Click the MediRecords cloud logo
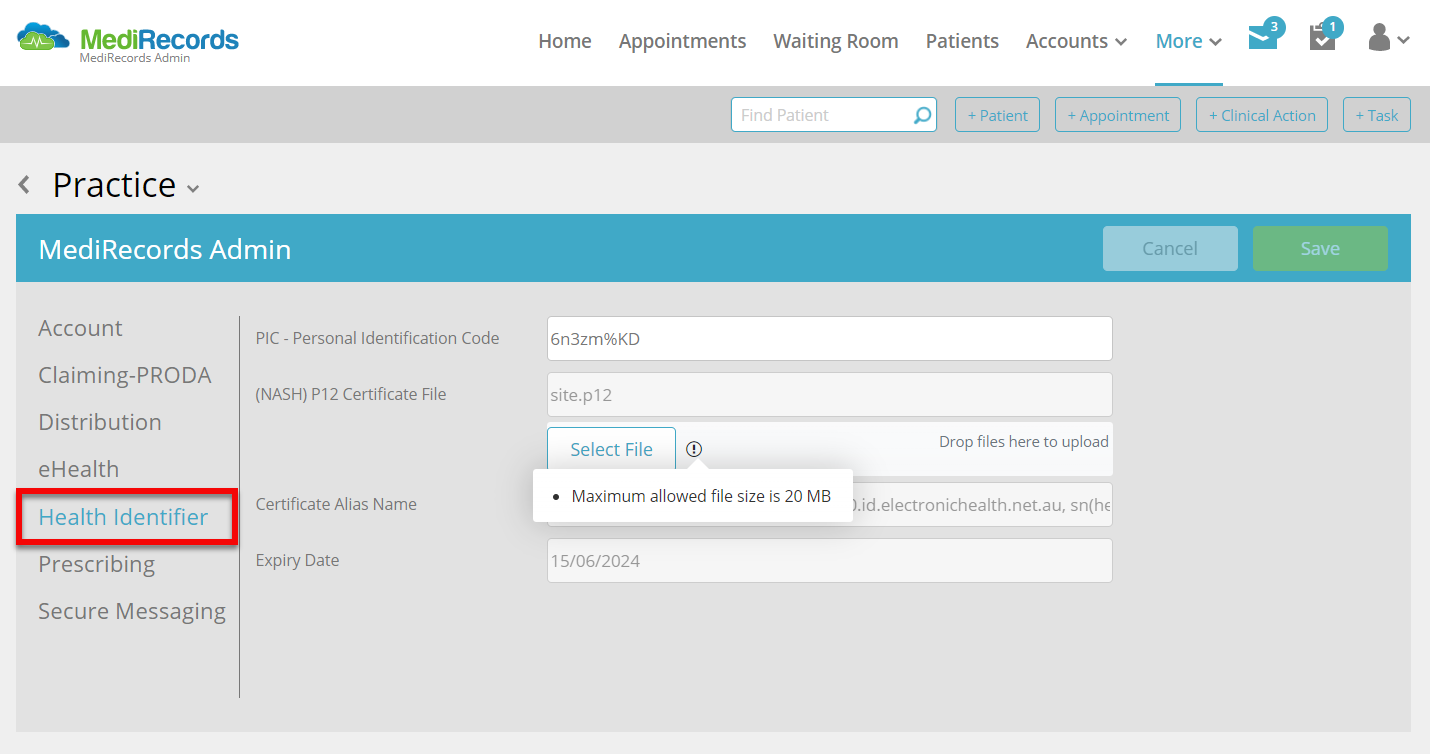The image size is (1430, 754). point(128,42)
